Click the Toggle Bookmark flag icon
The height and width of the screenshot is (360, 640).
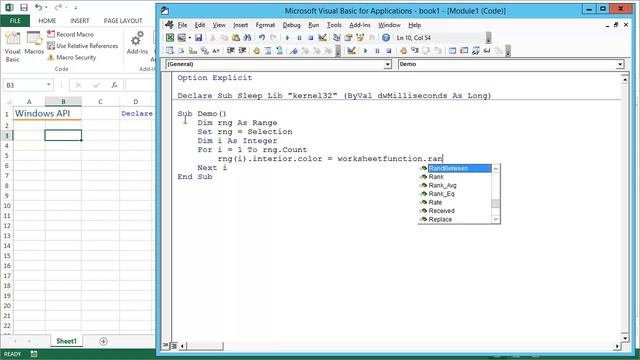click(x=294, y=51)
